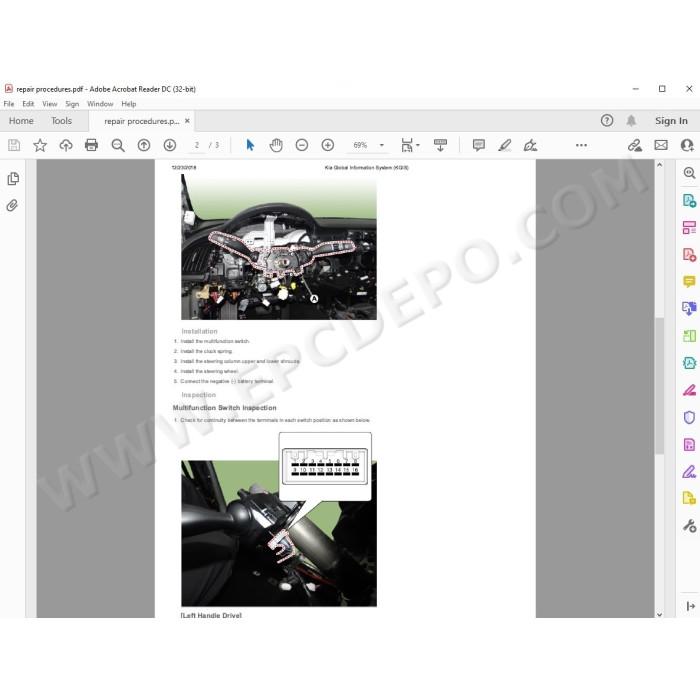Open Fill & Sign tool in right pane

pos(689,471)
